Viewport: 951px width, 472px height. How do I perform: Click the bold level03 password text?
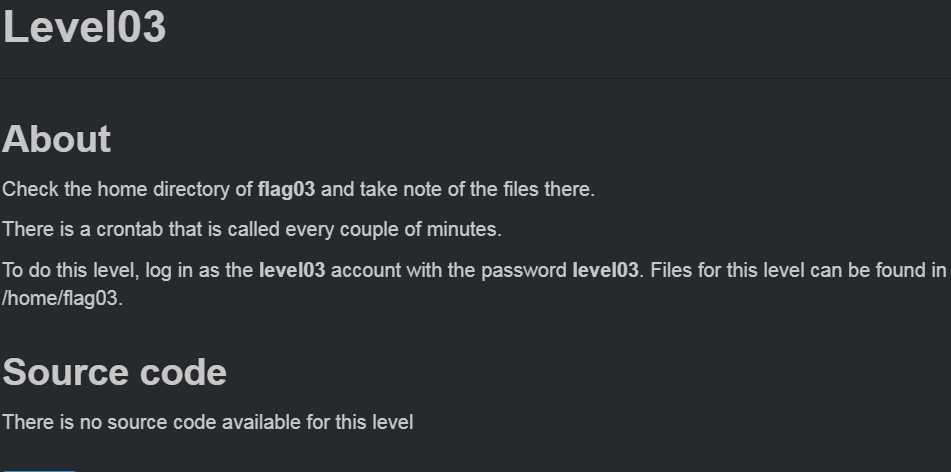pos(605,270)
